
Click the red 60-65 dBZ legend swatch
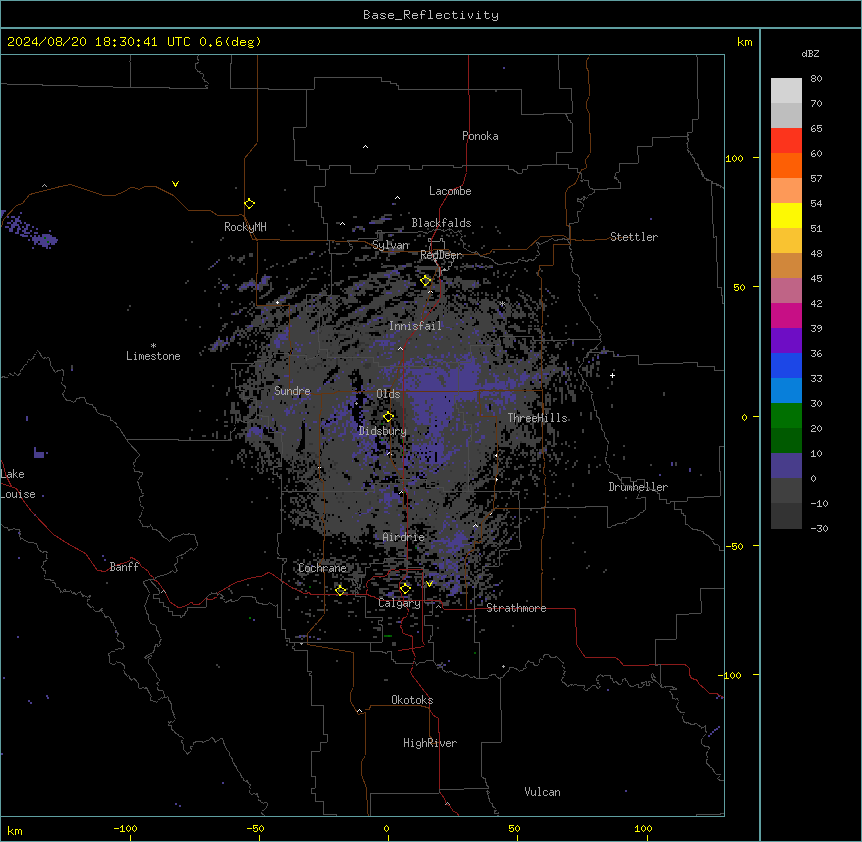click(x=786, y=141)
